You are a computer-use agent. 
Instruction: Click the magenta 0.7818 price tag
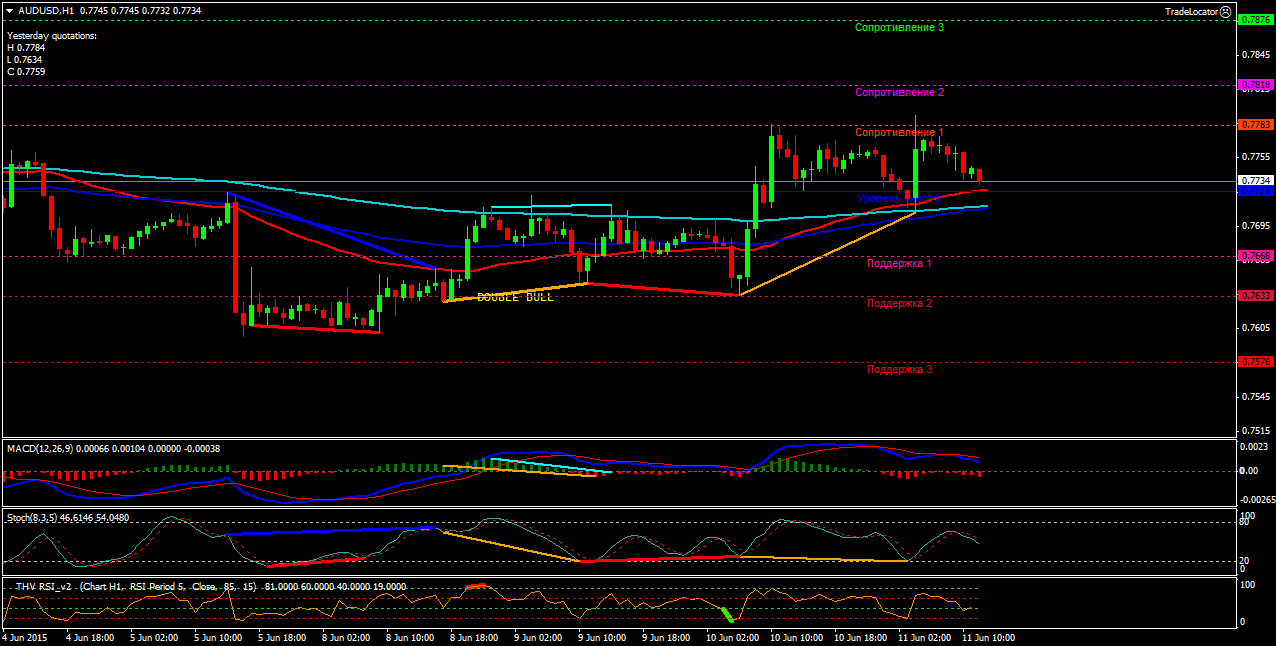(1255, 85)
